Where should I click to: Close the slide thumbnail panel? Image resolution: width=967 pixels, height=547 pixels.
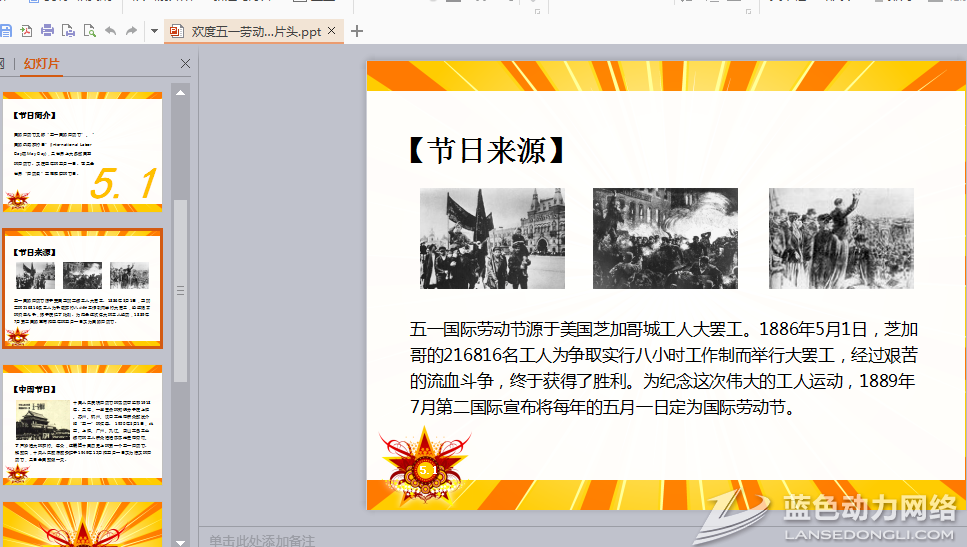(x=185, y=64)
